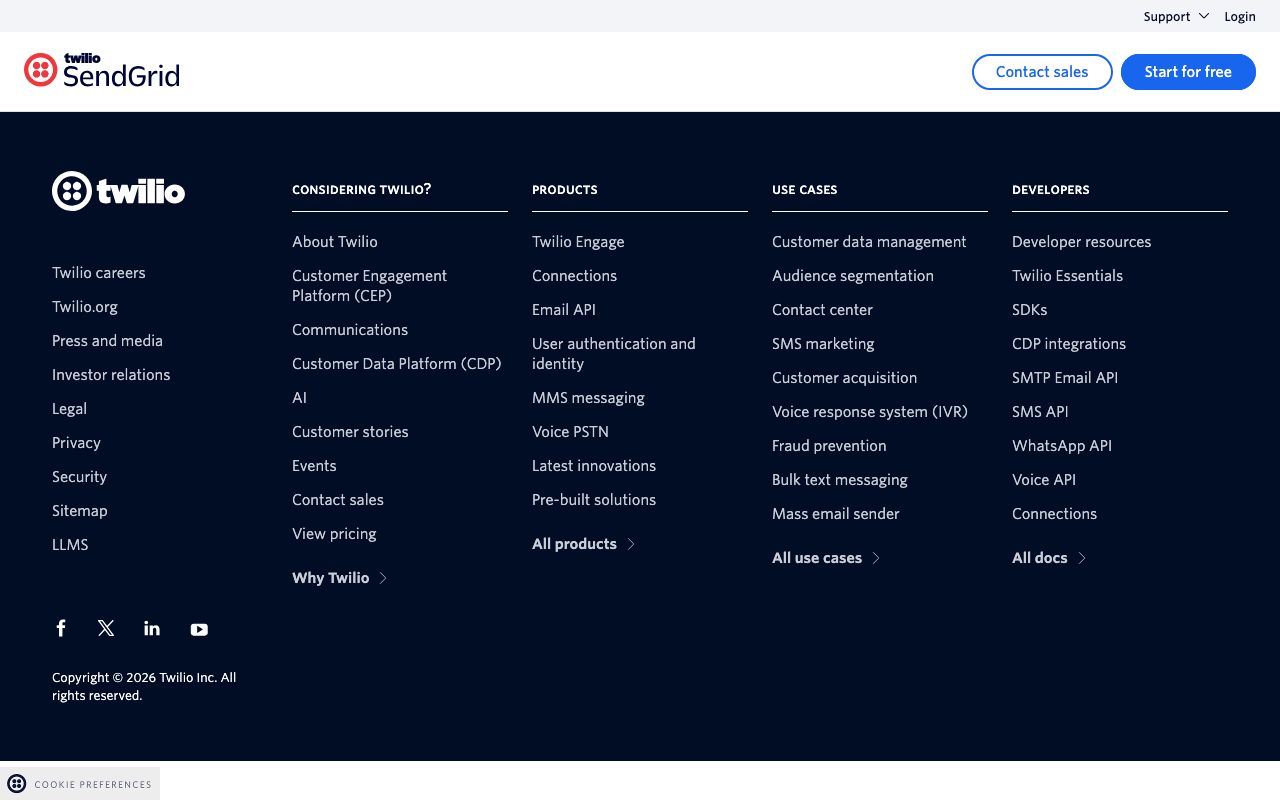Open WhatsApp API link
This screenshot has width=1280, height=800.
click(1062, 446)
